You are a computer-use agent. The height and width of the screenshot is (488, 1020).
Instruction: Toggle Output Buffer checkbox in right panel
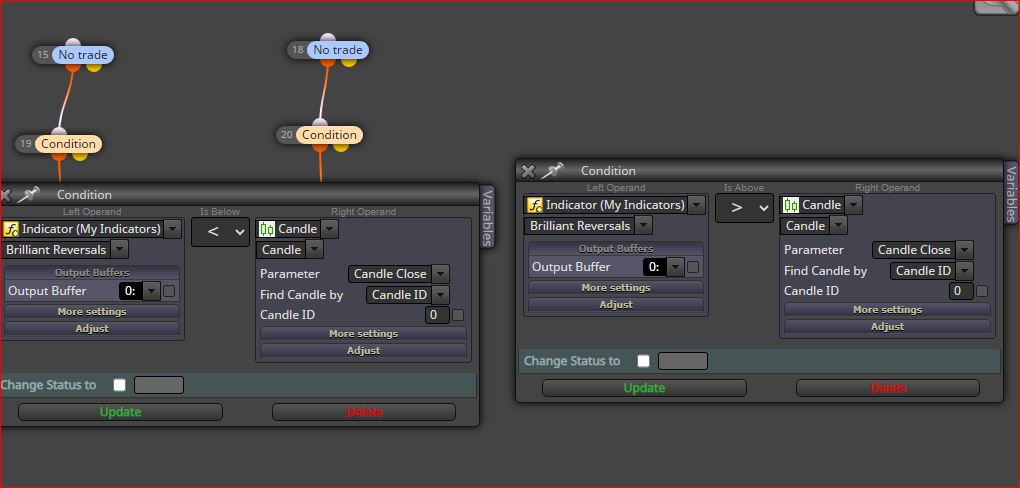tap(693, 267)
